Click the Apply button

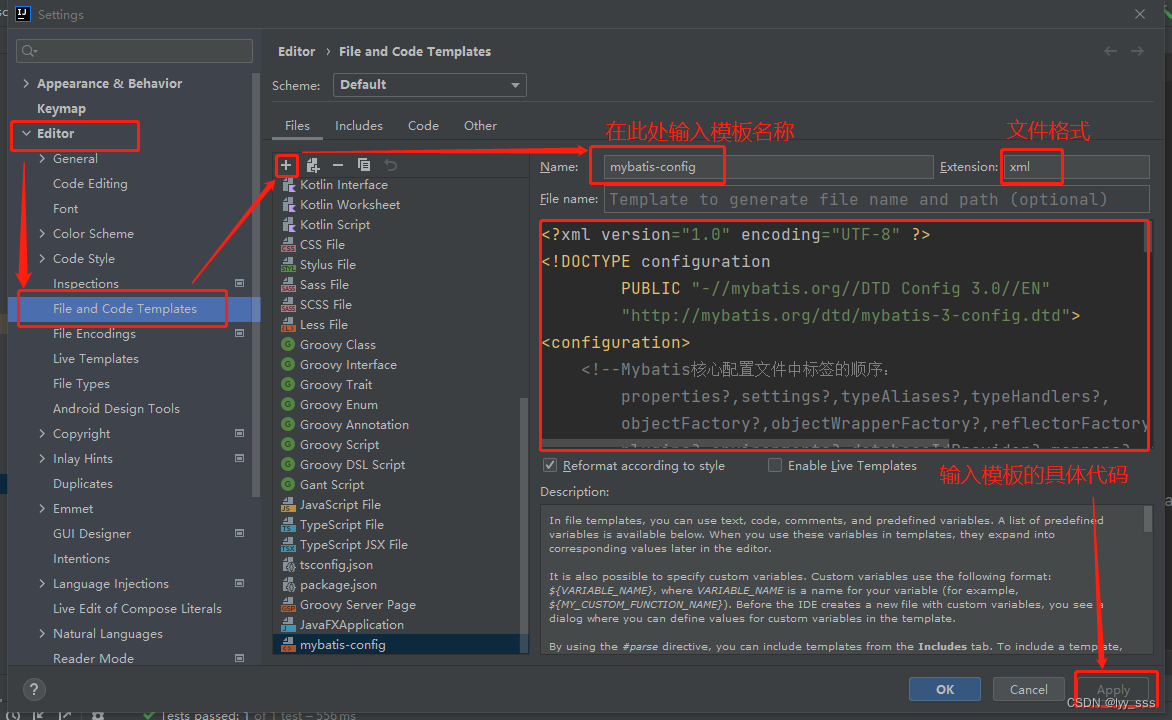coord(1113,689)
